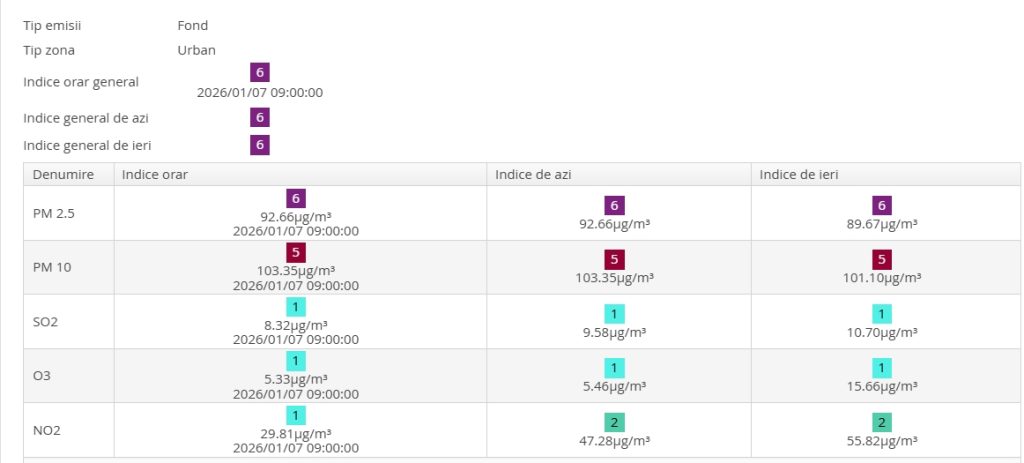Select the SO2 row label
Viewport: 1024px width, 463px height.
(47, 321)
